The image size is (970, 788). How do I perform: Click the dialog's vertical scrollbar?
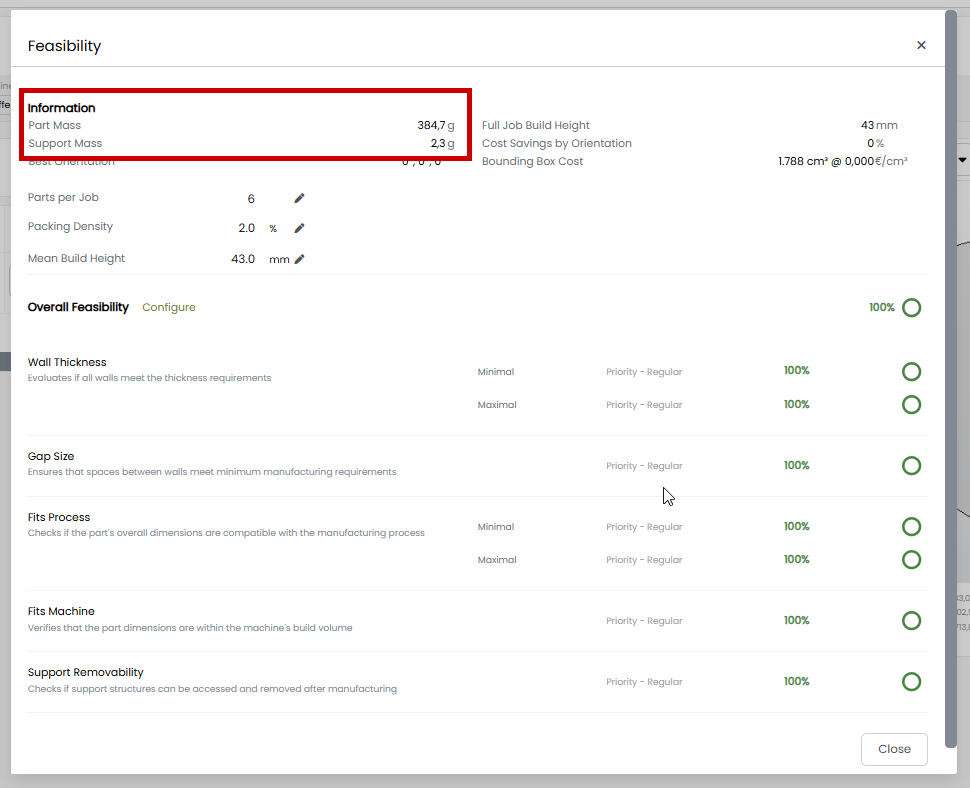coord(950,380)
